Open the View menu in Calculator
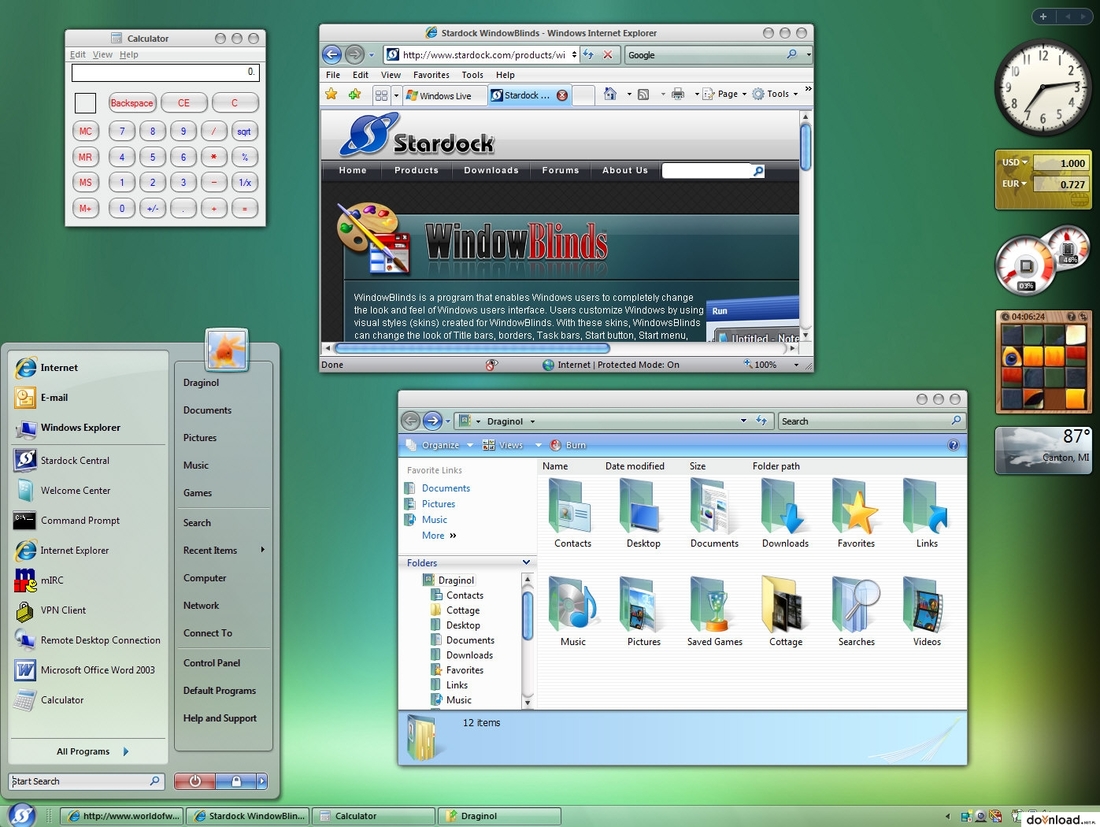The height and width of the screenshot is (827, 1100). tap(102, 54)
